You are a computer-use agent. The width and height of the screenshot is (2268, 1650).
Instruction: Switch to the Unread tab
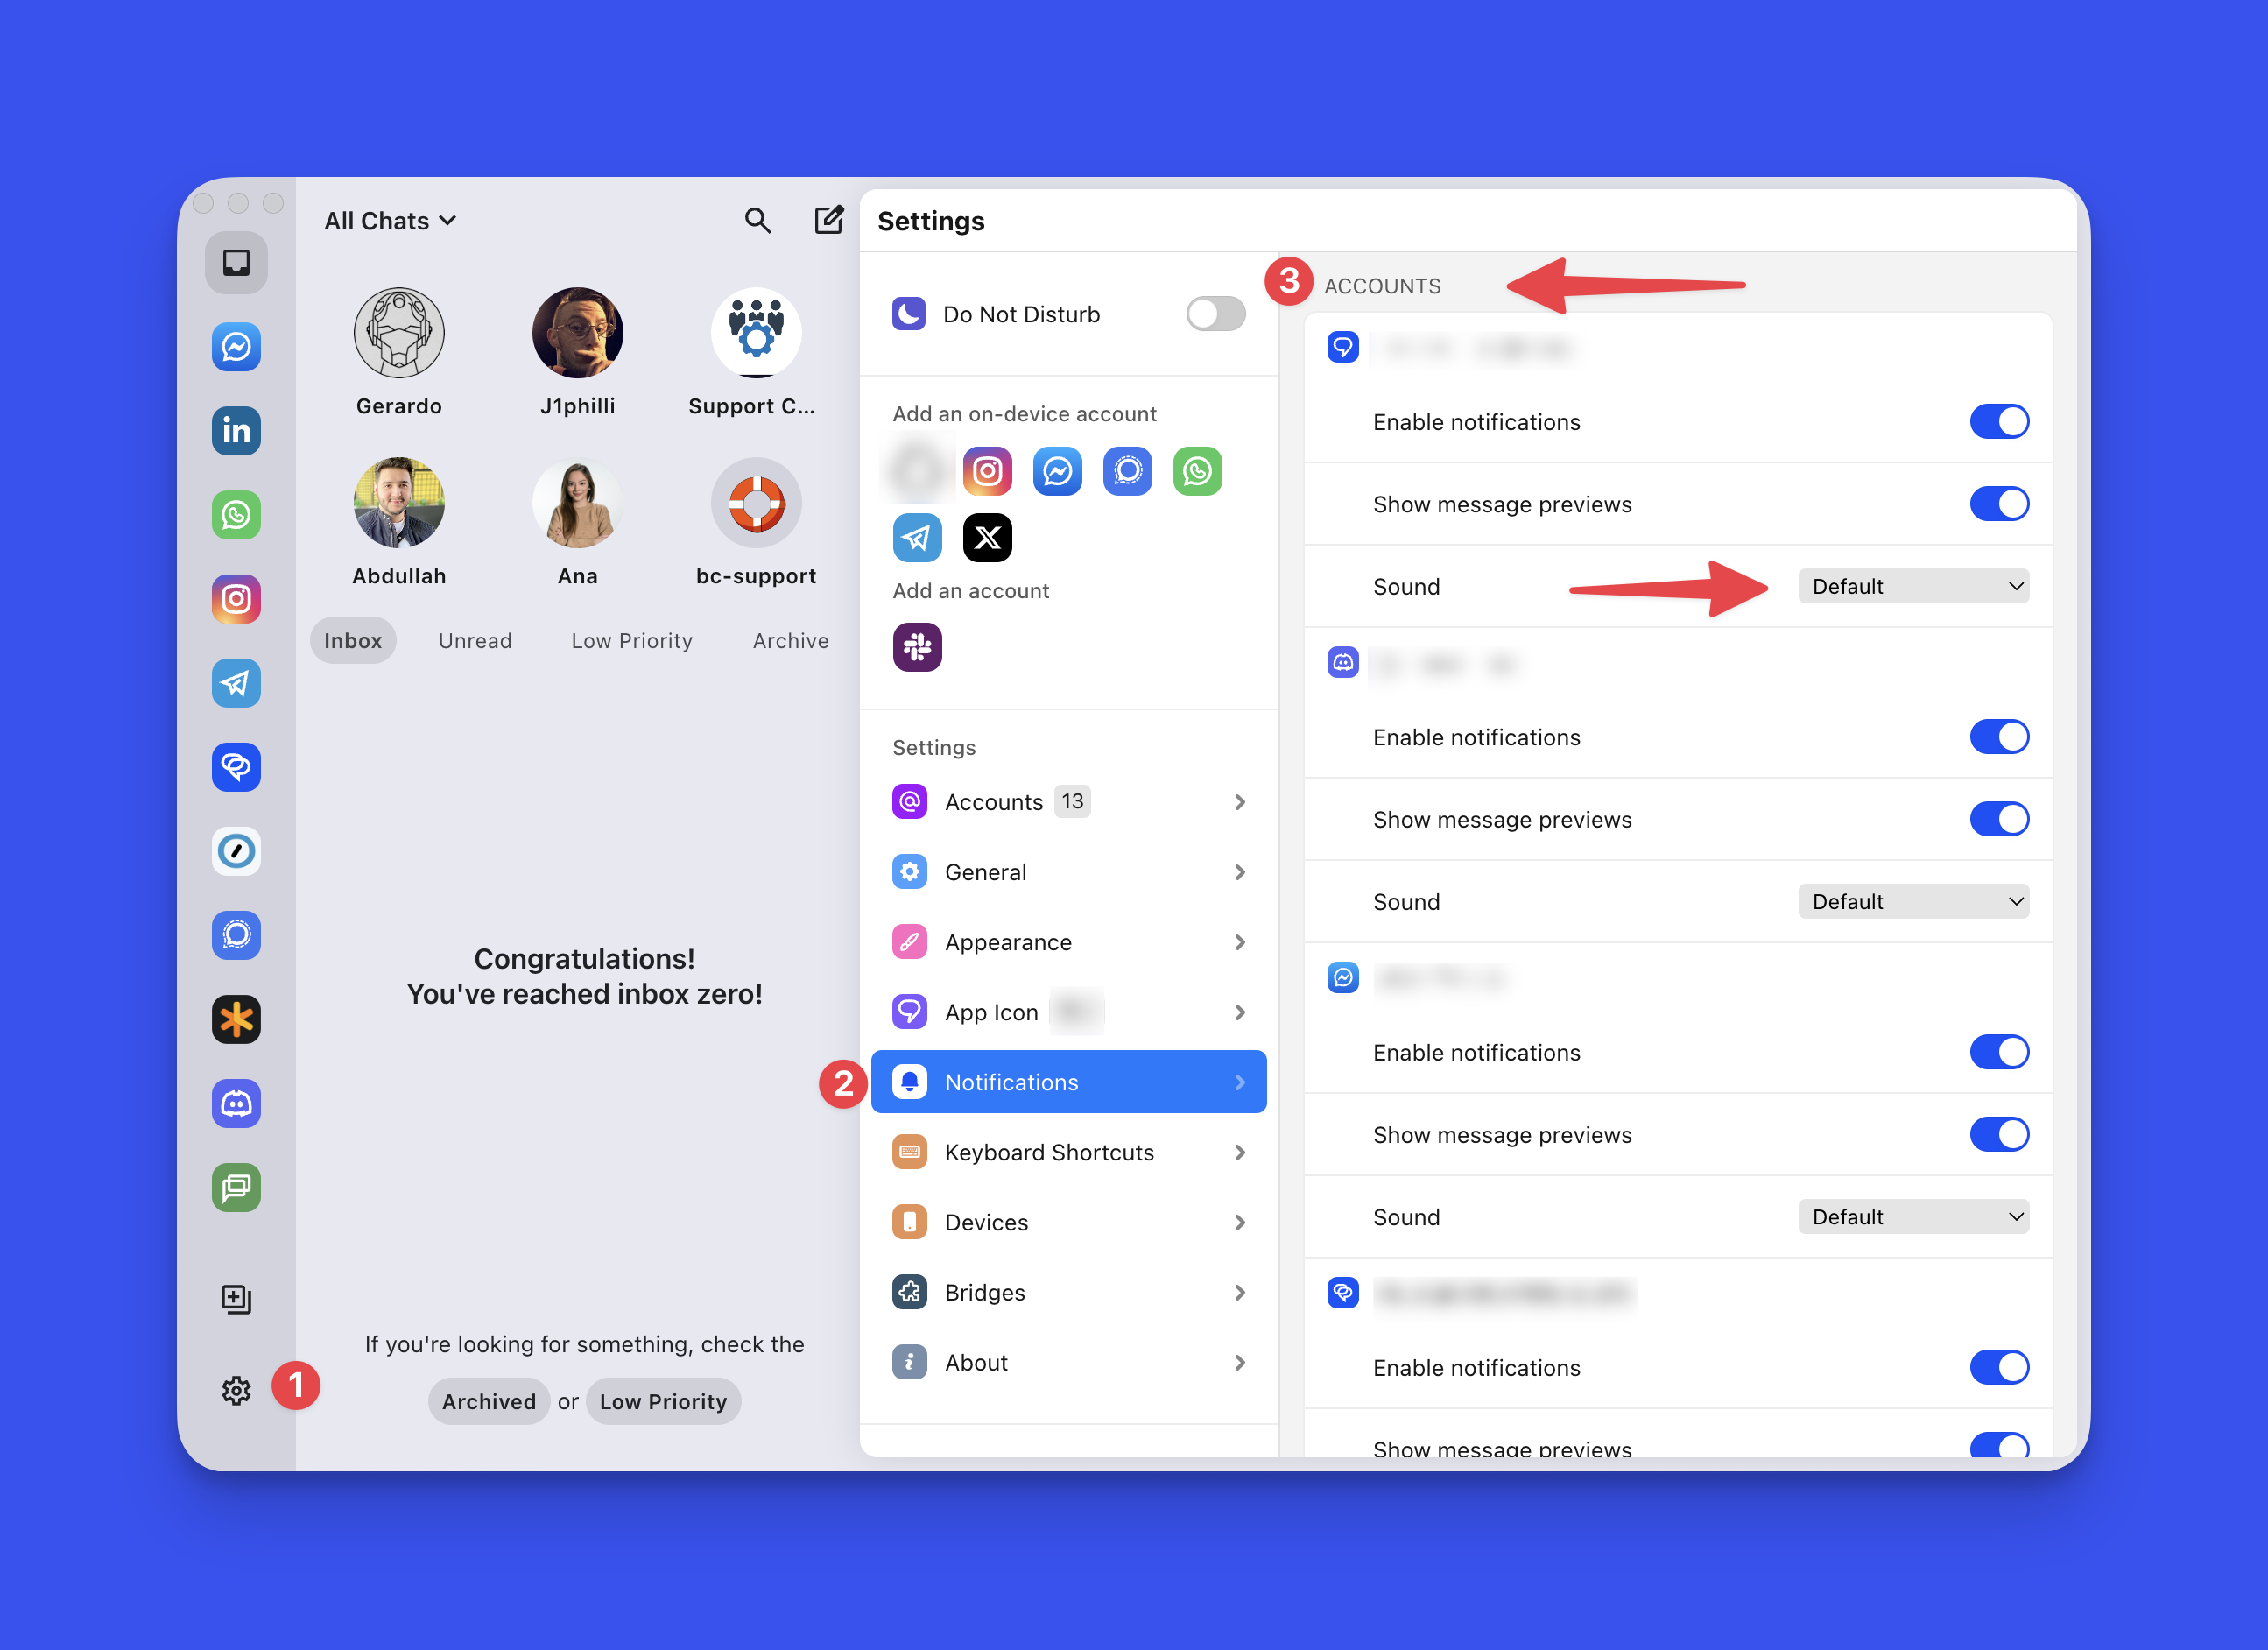tap(475, 641)
